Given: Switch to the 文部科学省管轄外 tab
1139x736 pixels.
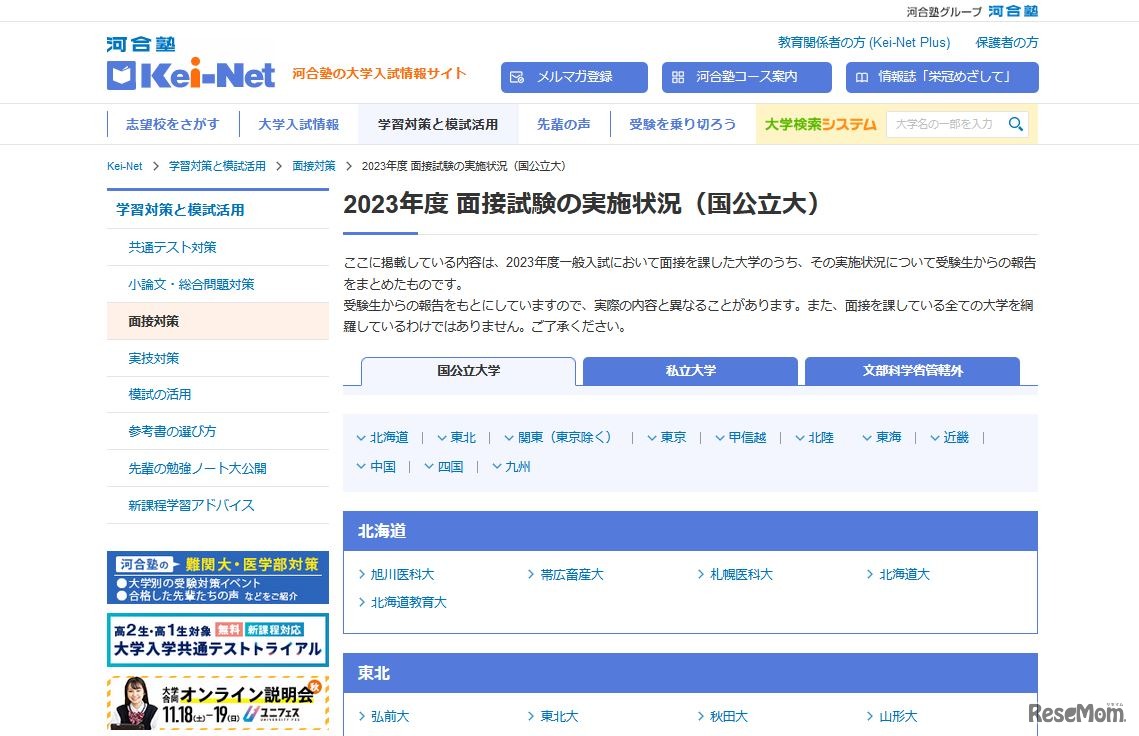Looking at the screenshot, I should tap(912, 370).
